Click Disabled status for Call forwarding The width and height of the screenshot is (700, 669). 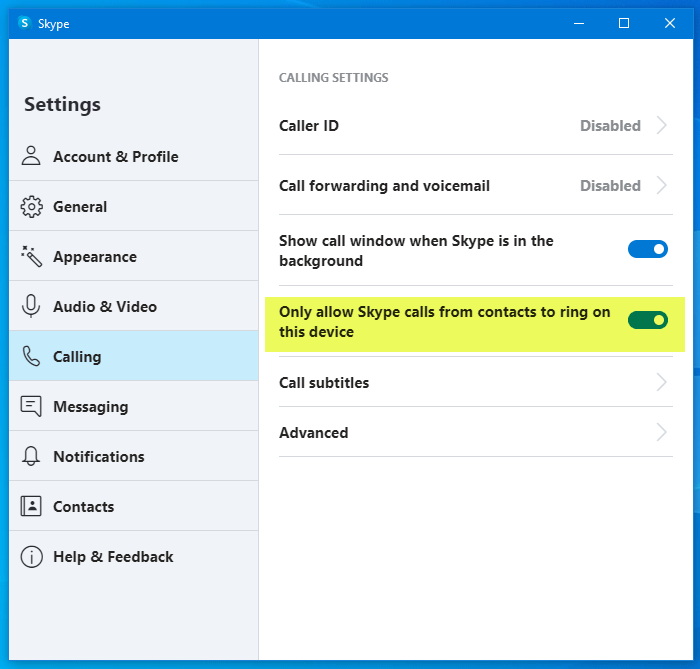(x=610, y=186)
